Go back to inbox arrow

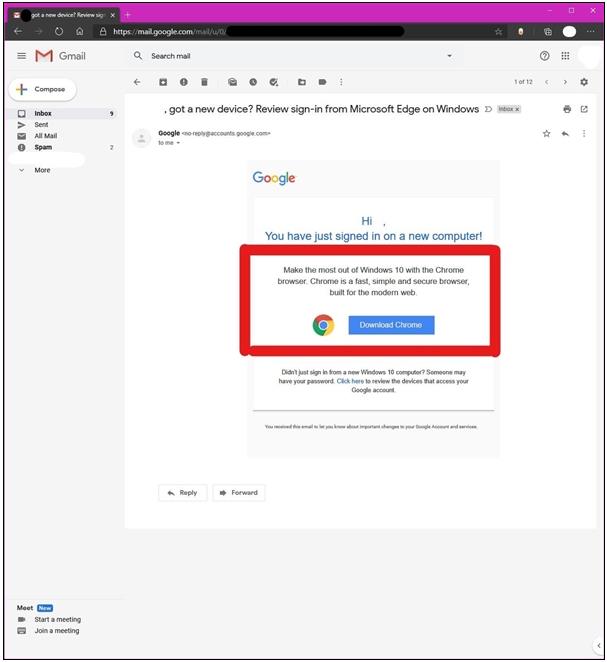point(137,82)
